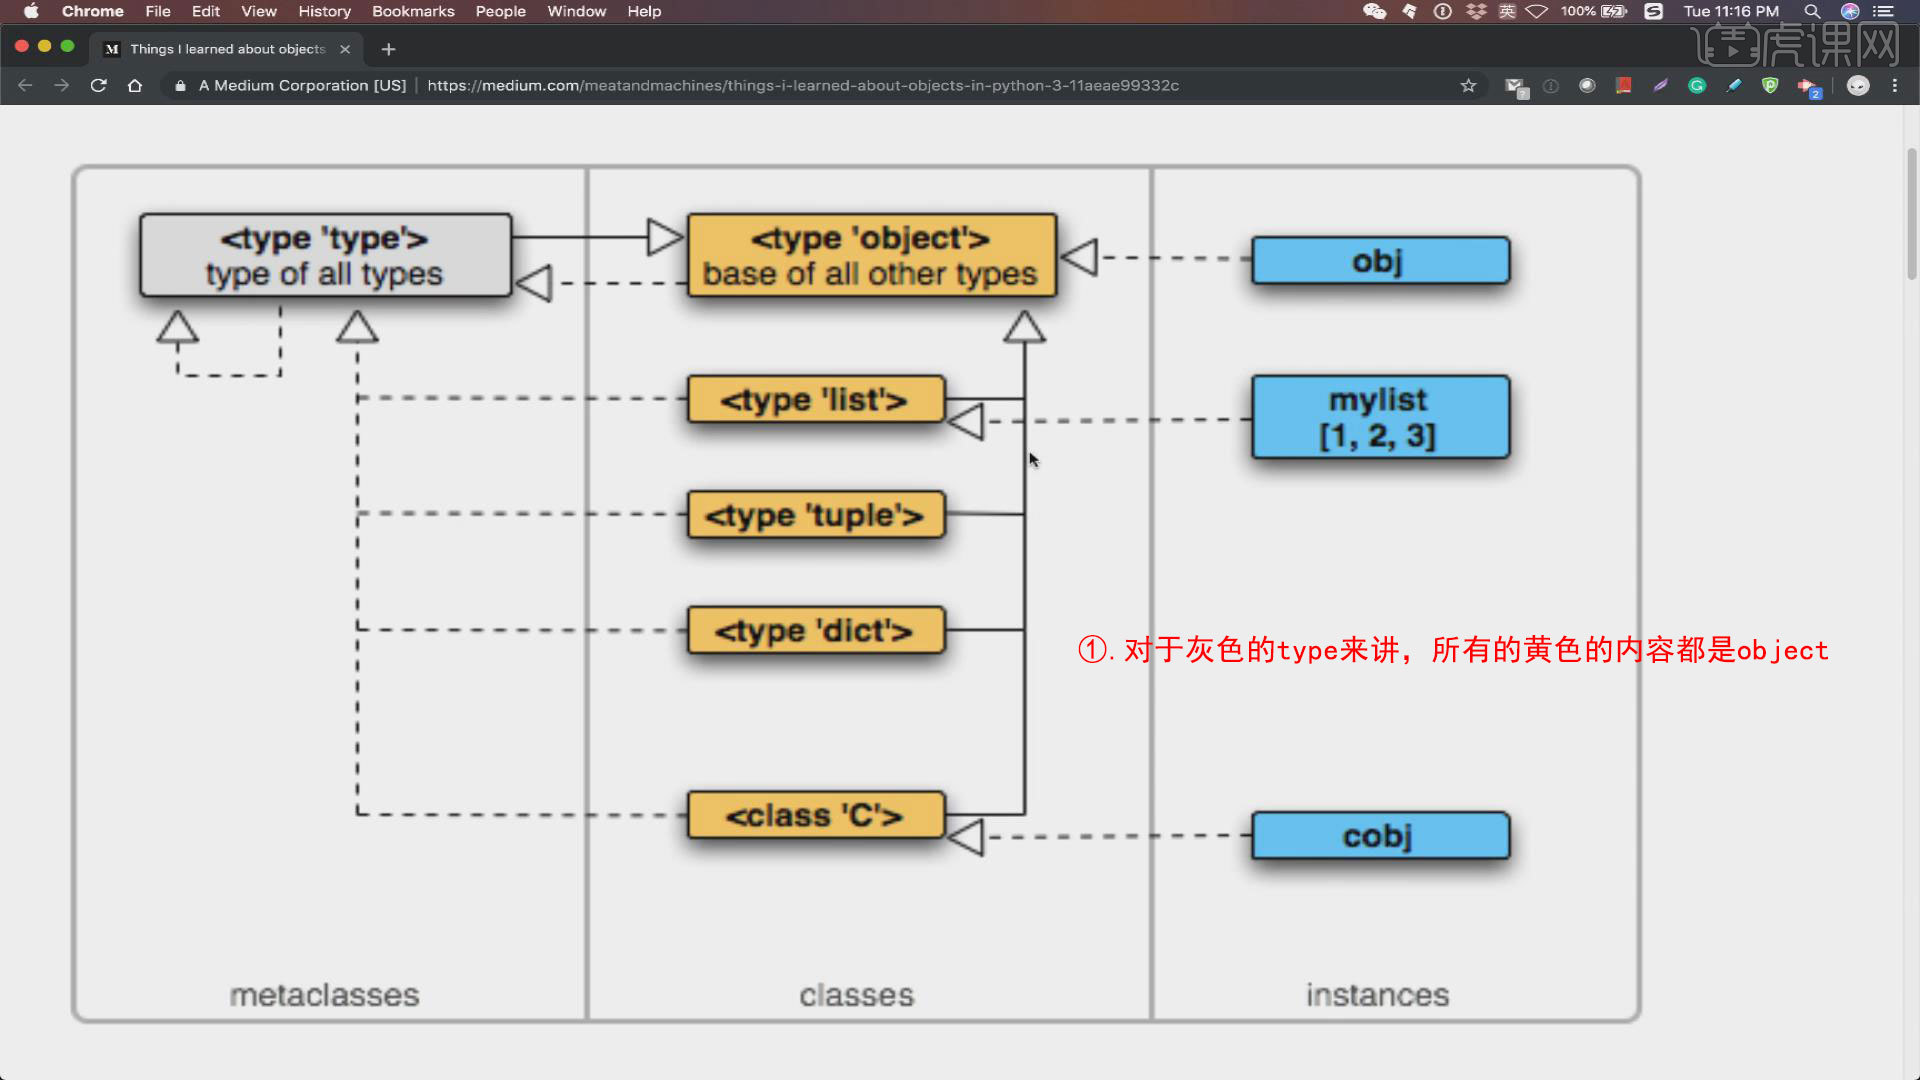Open the Edit menu

coord(206,11)
